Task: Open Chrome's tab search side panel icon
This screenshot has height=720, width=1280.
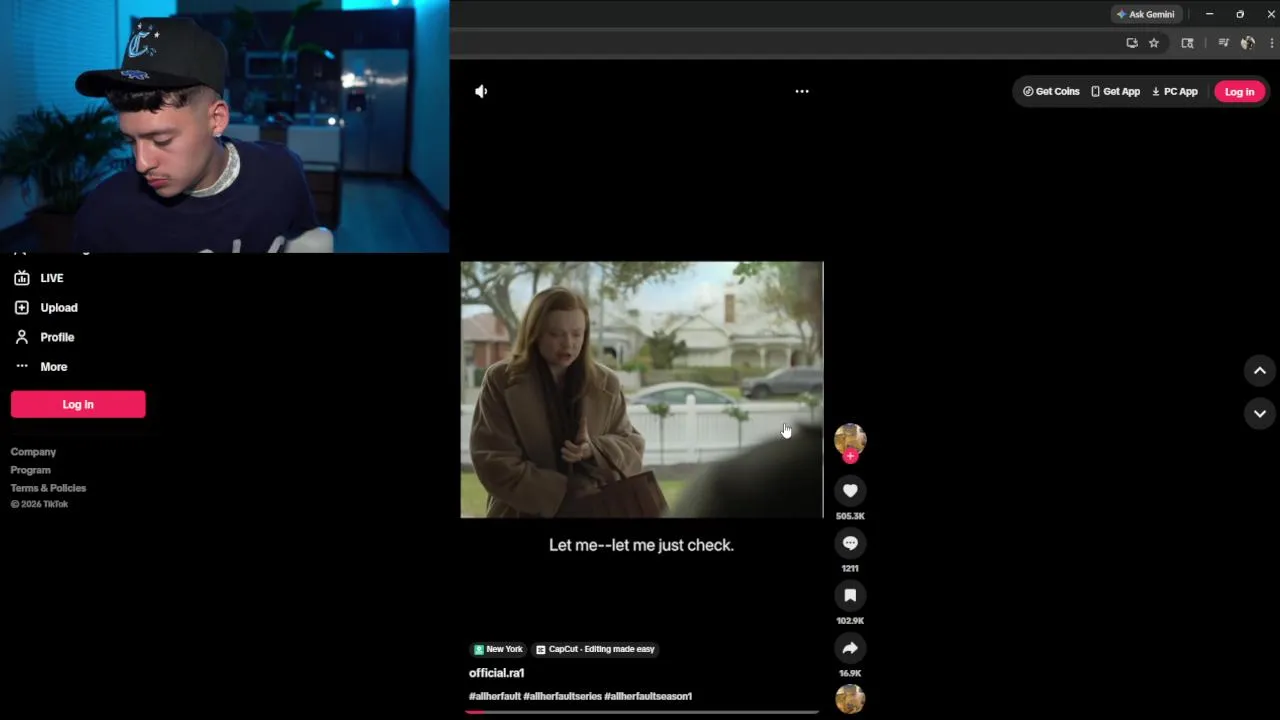Action: click(x=1187, y=43)
